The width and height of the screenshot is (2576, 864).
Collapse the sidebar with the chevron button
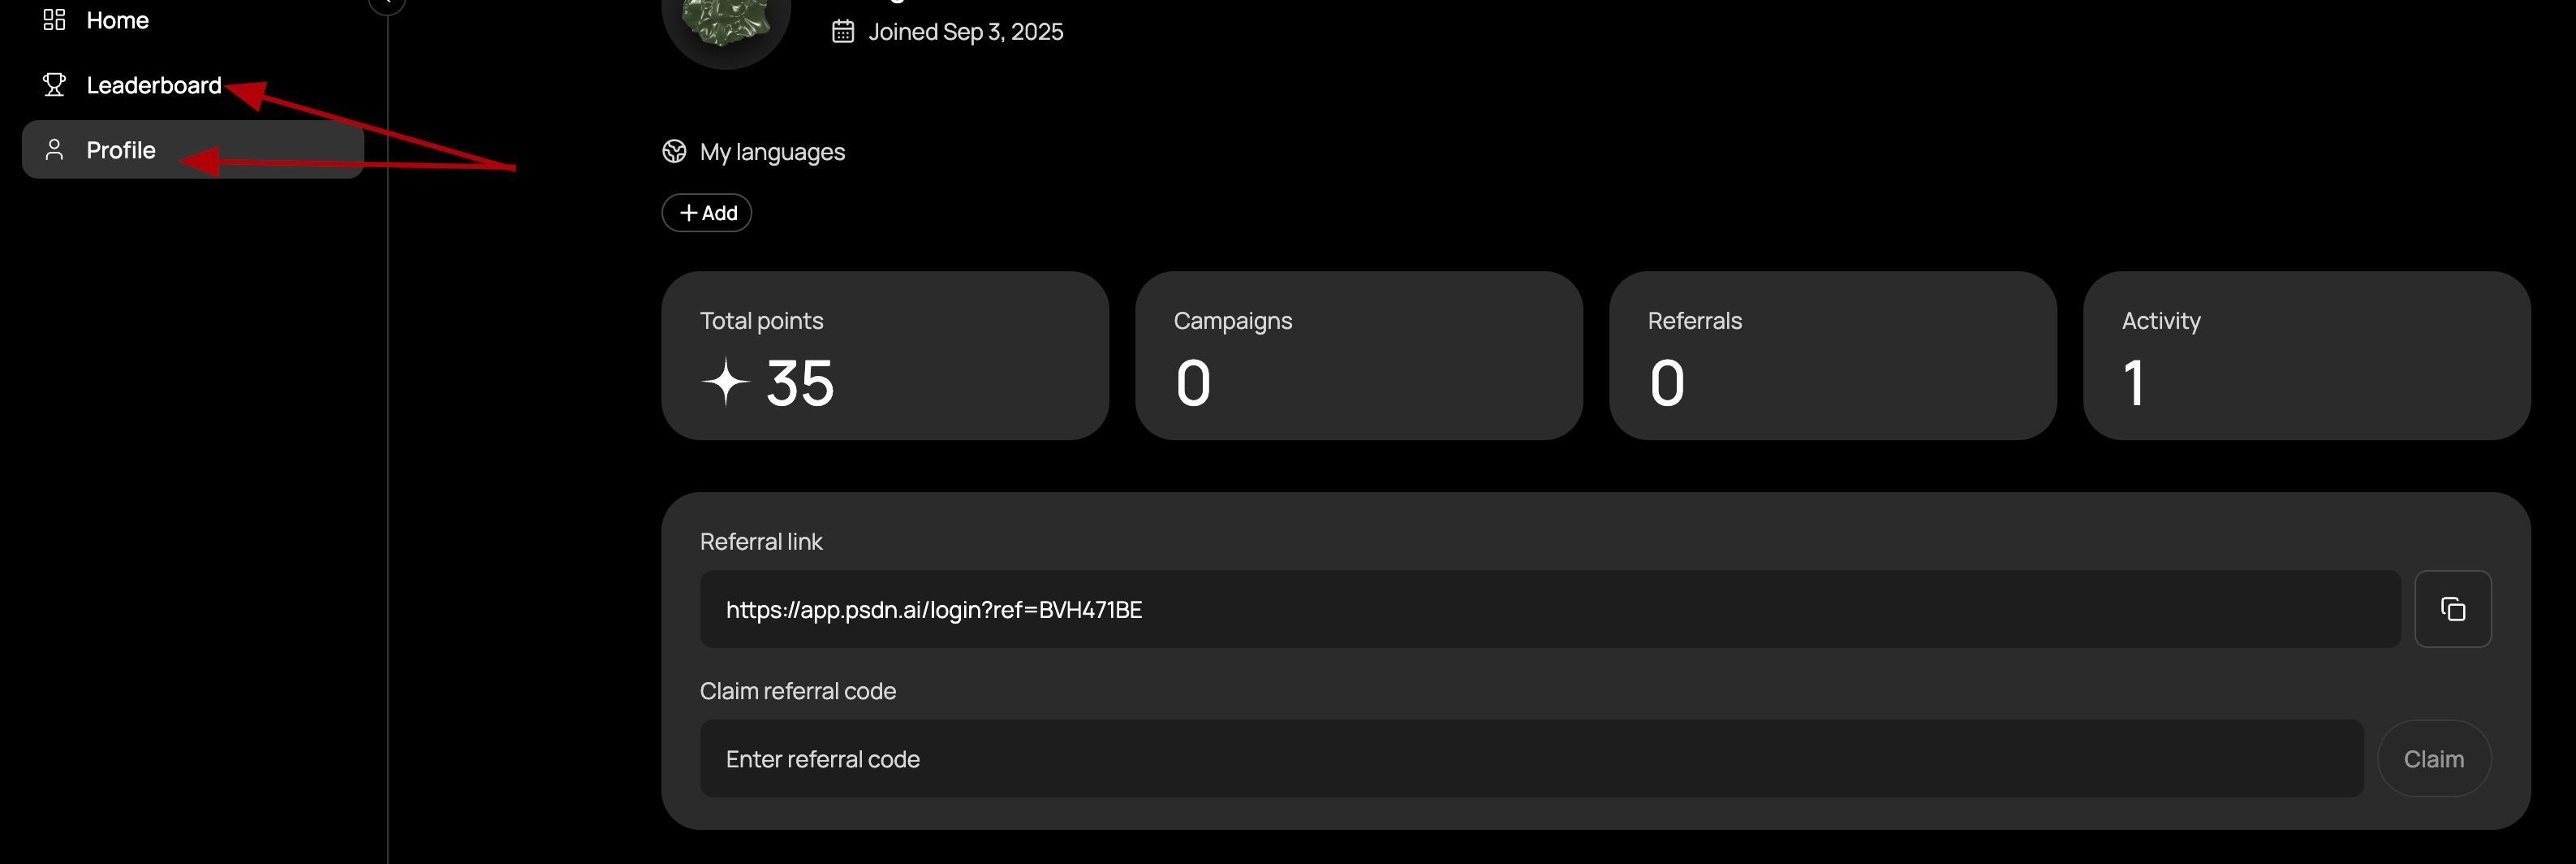(387, 4)
